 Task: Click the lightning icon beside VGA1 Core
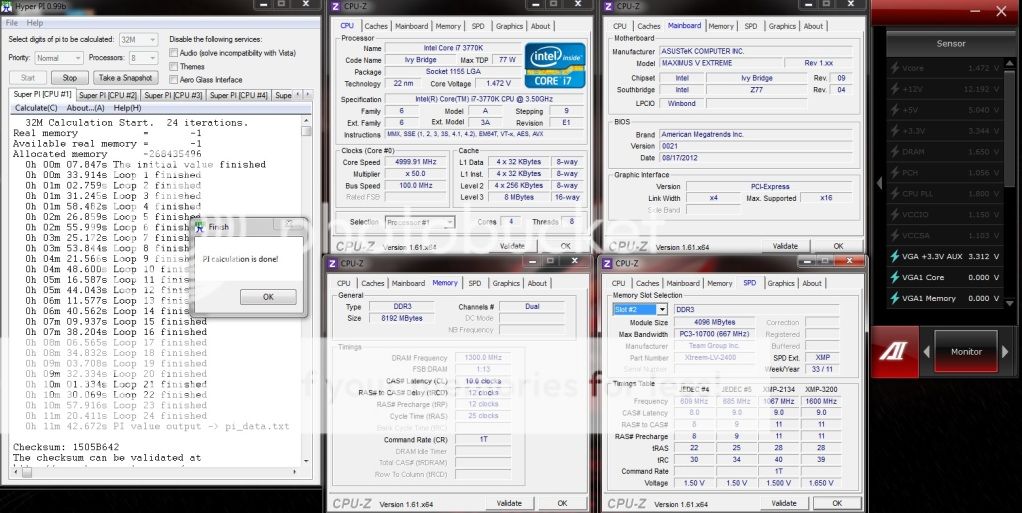[895, 277]
